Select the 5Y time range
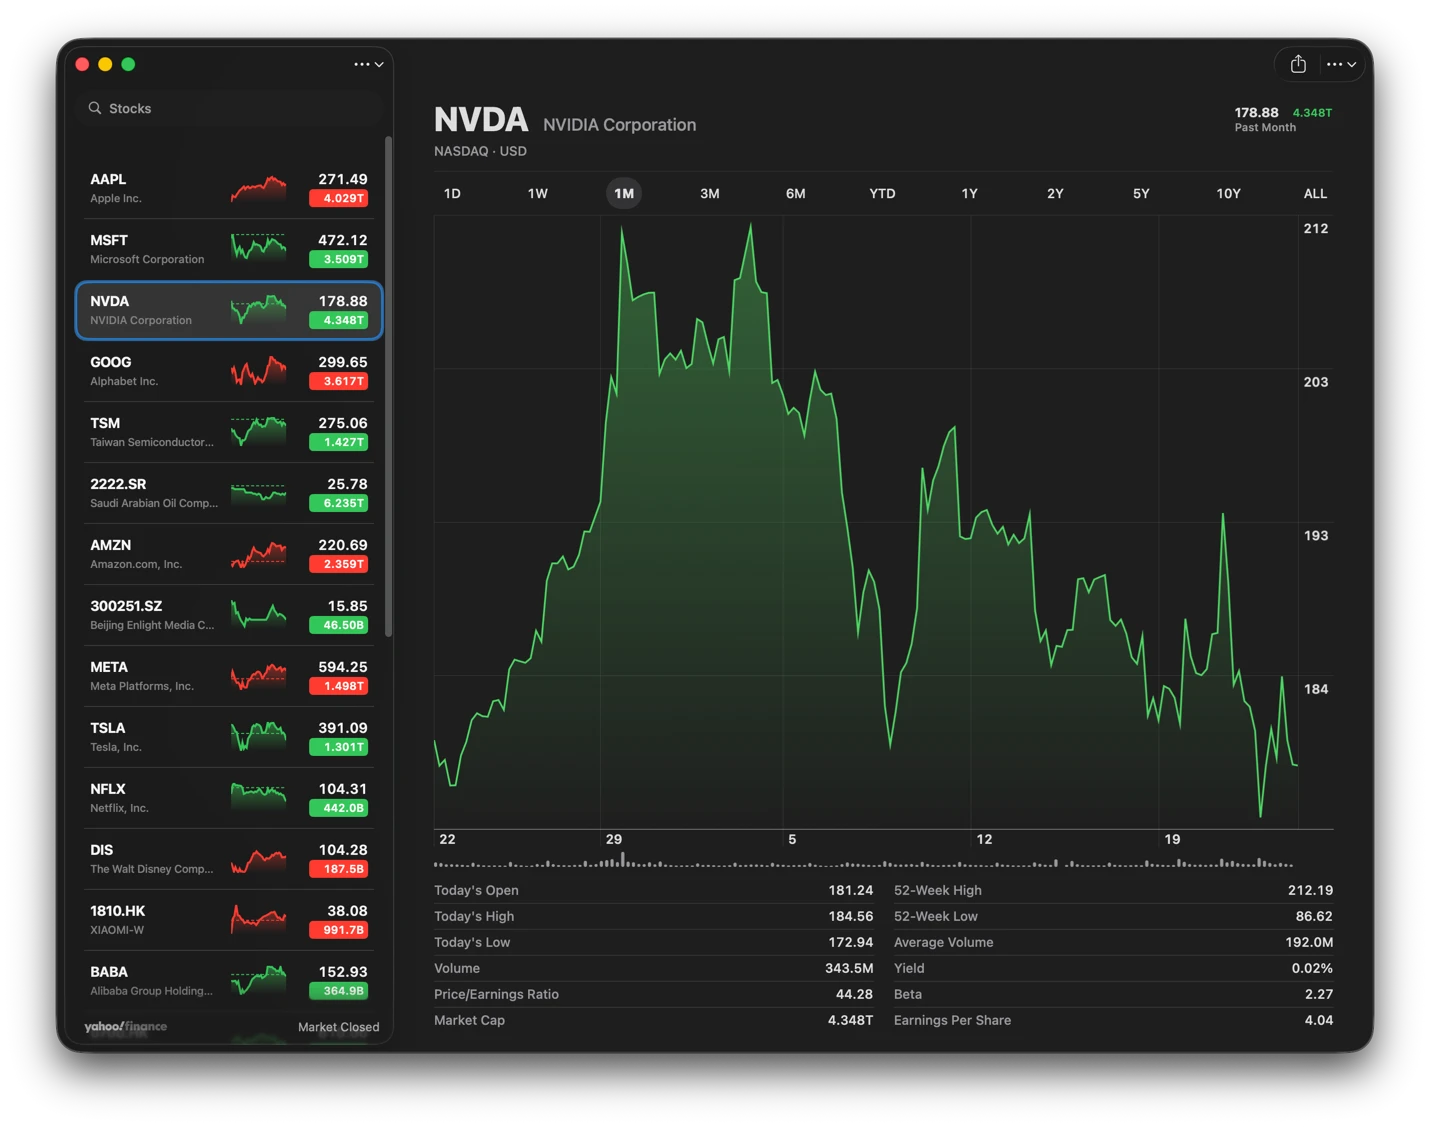 (1141, 194)
